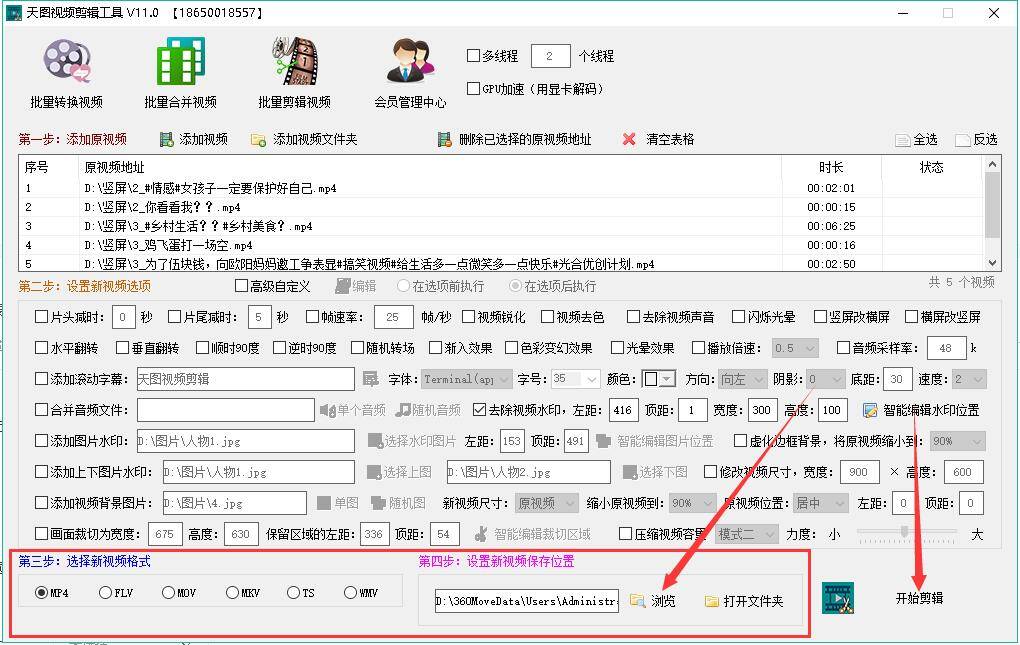This screenshot has width=1020, height=645.
Task: Click the font picker icon after scrolling text field
Action: [x=370, y=379]
